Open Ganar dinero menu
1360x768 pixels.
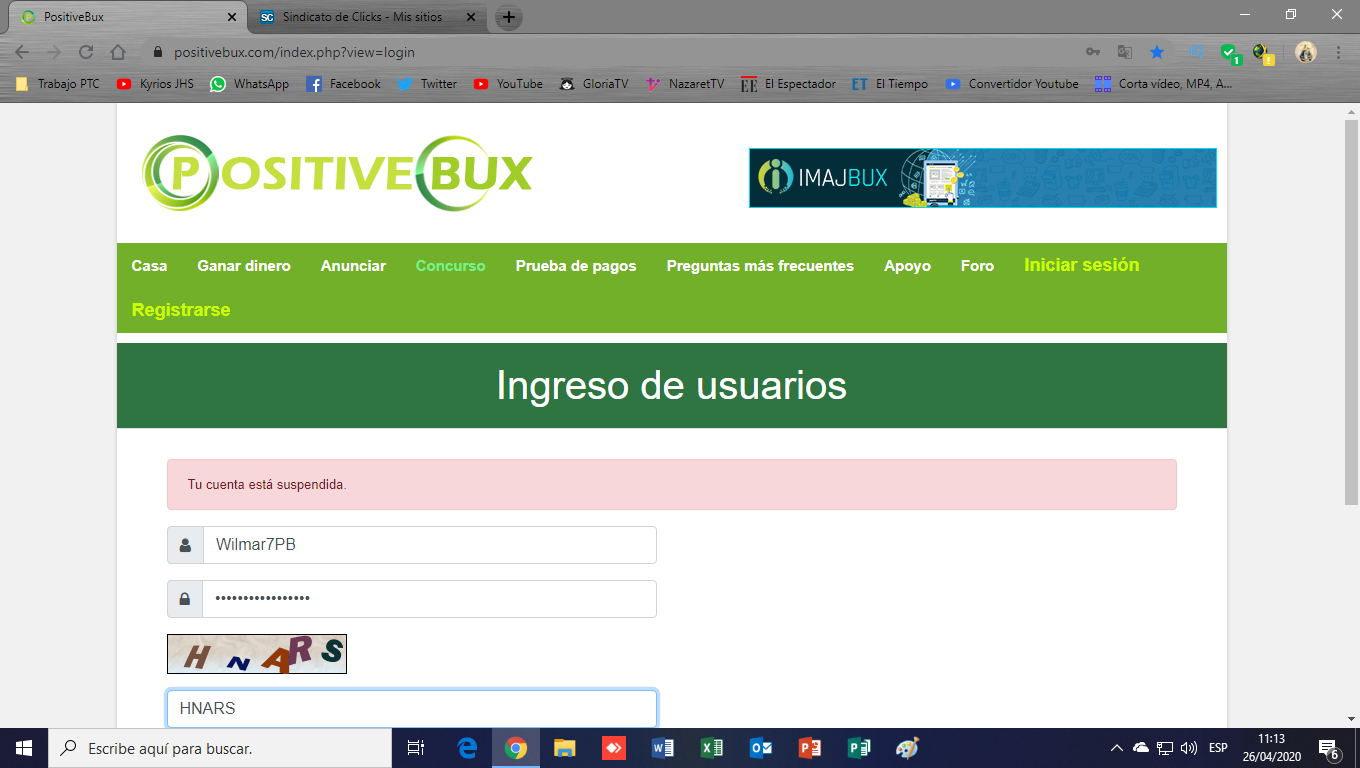pos(244,266)
